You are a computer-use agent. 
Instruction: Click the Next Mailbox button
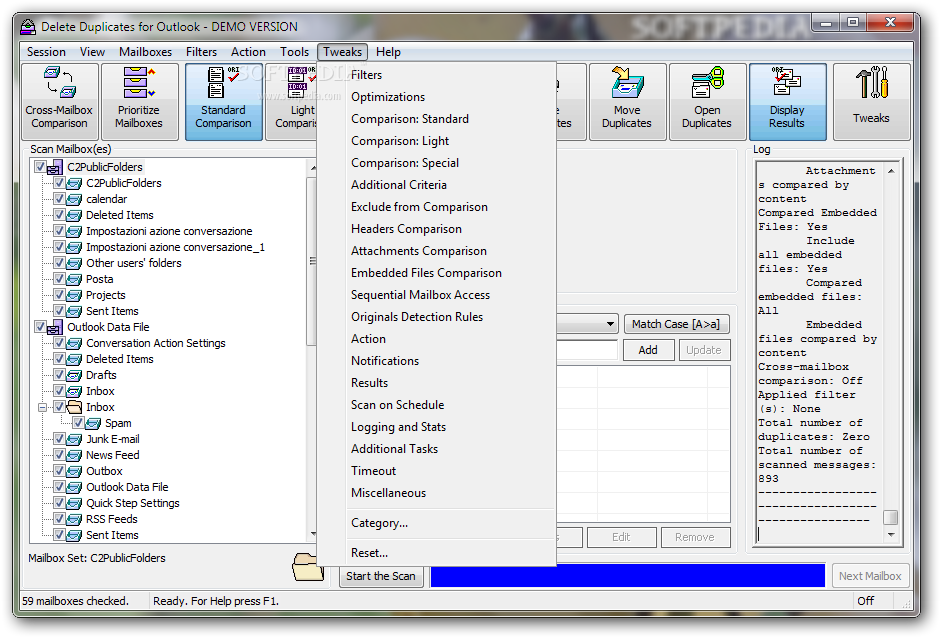[x=870, y=577]
